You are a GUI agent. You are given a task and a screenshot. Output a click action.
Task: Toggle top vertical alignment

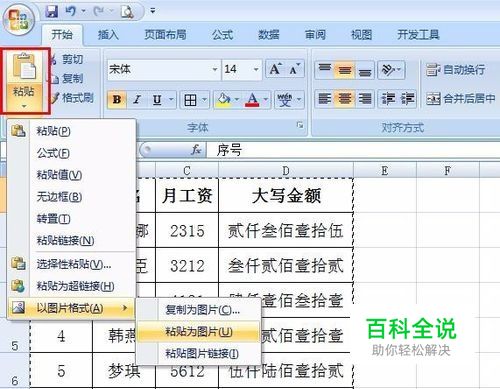[325, 70]
